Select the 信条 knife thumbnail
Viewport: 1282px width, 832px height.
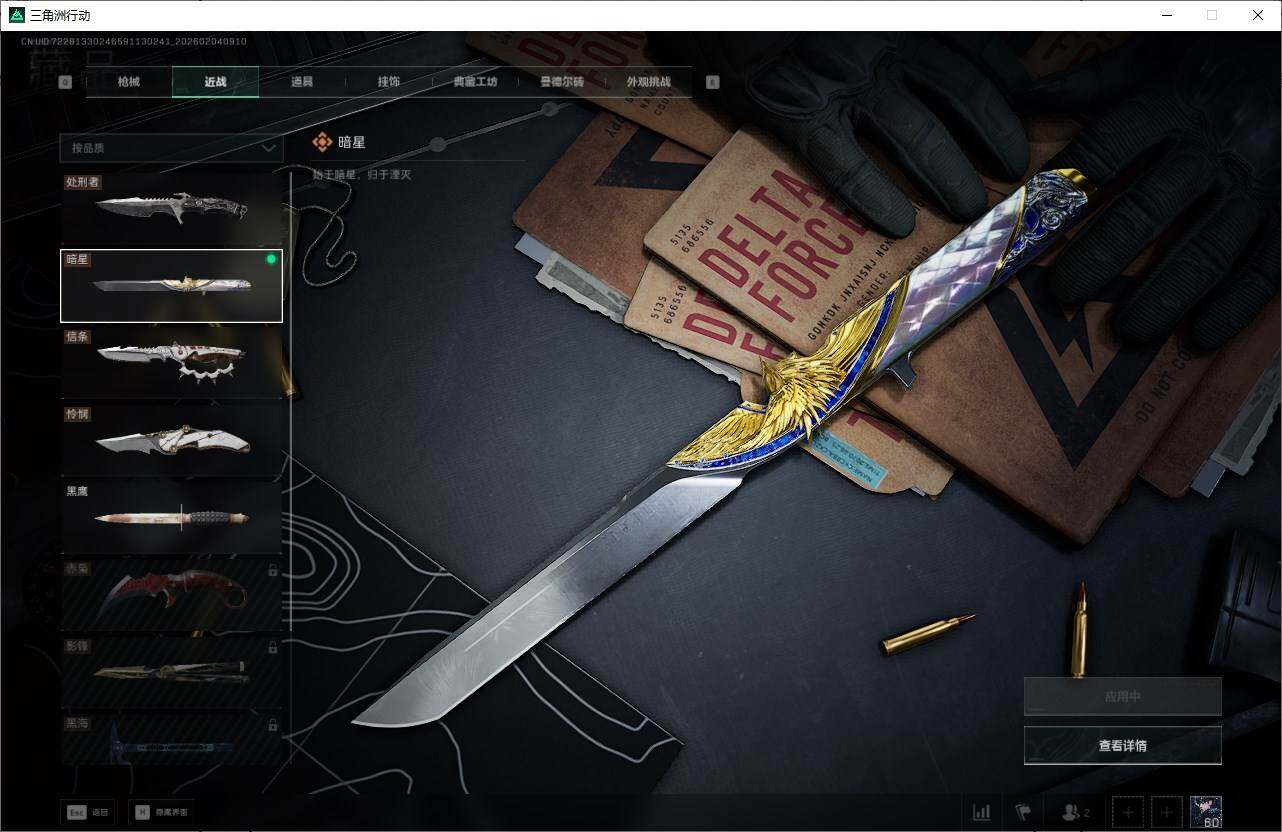[x=171, y=363]
